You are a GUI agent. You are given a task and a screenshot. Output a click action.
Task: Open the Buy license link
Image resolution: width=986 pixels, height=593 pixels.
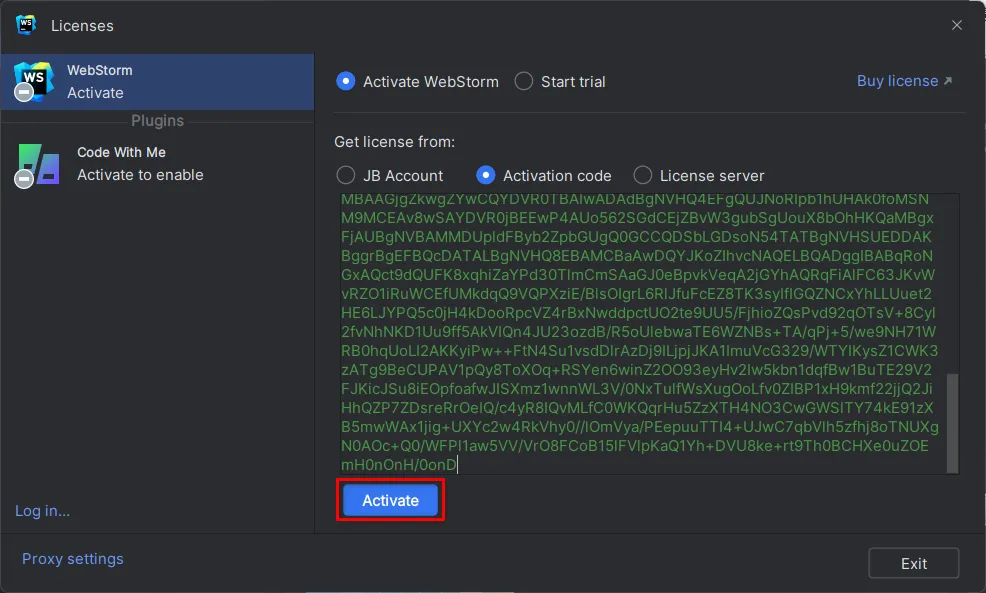[904, 80]
